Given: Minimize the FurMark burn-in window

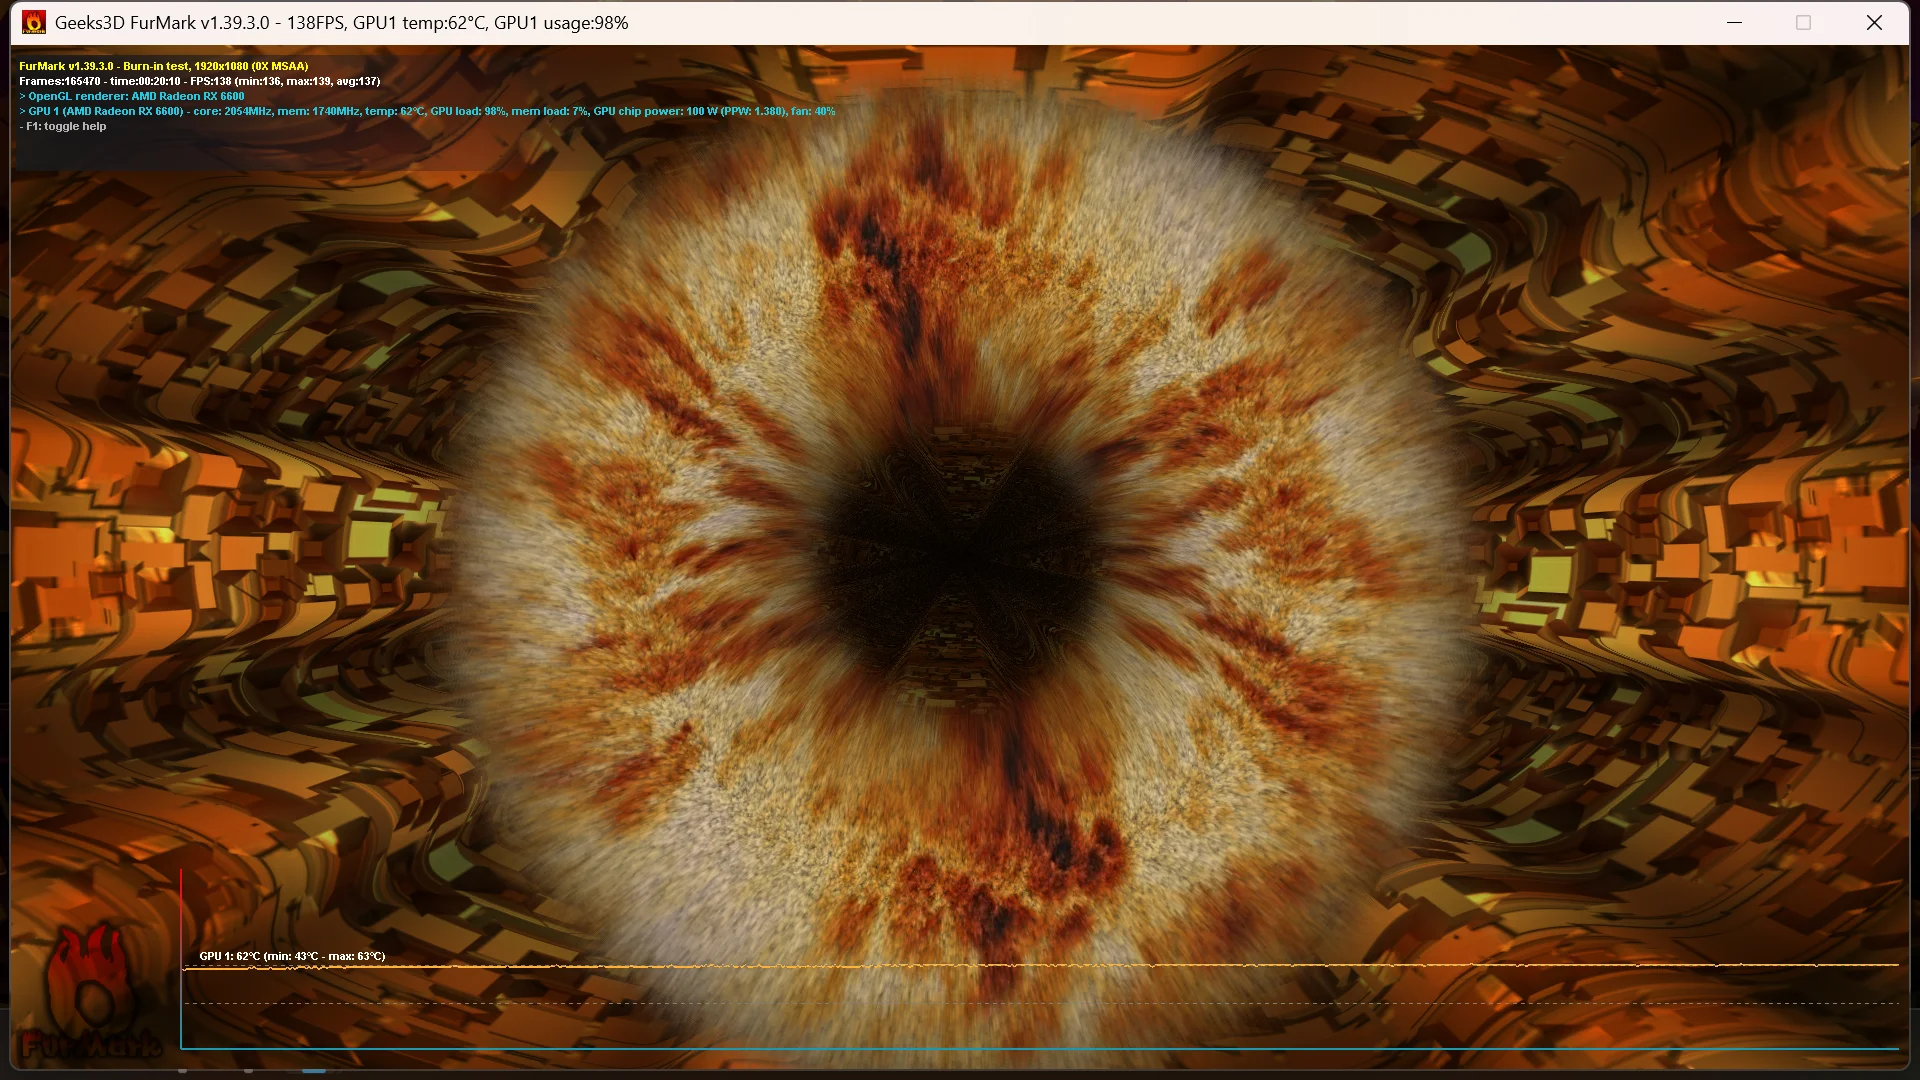Looking at the screenshot, I should pos(1734,22).
